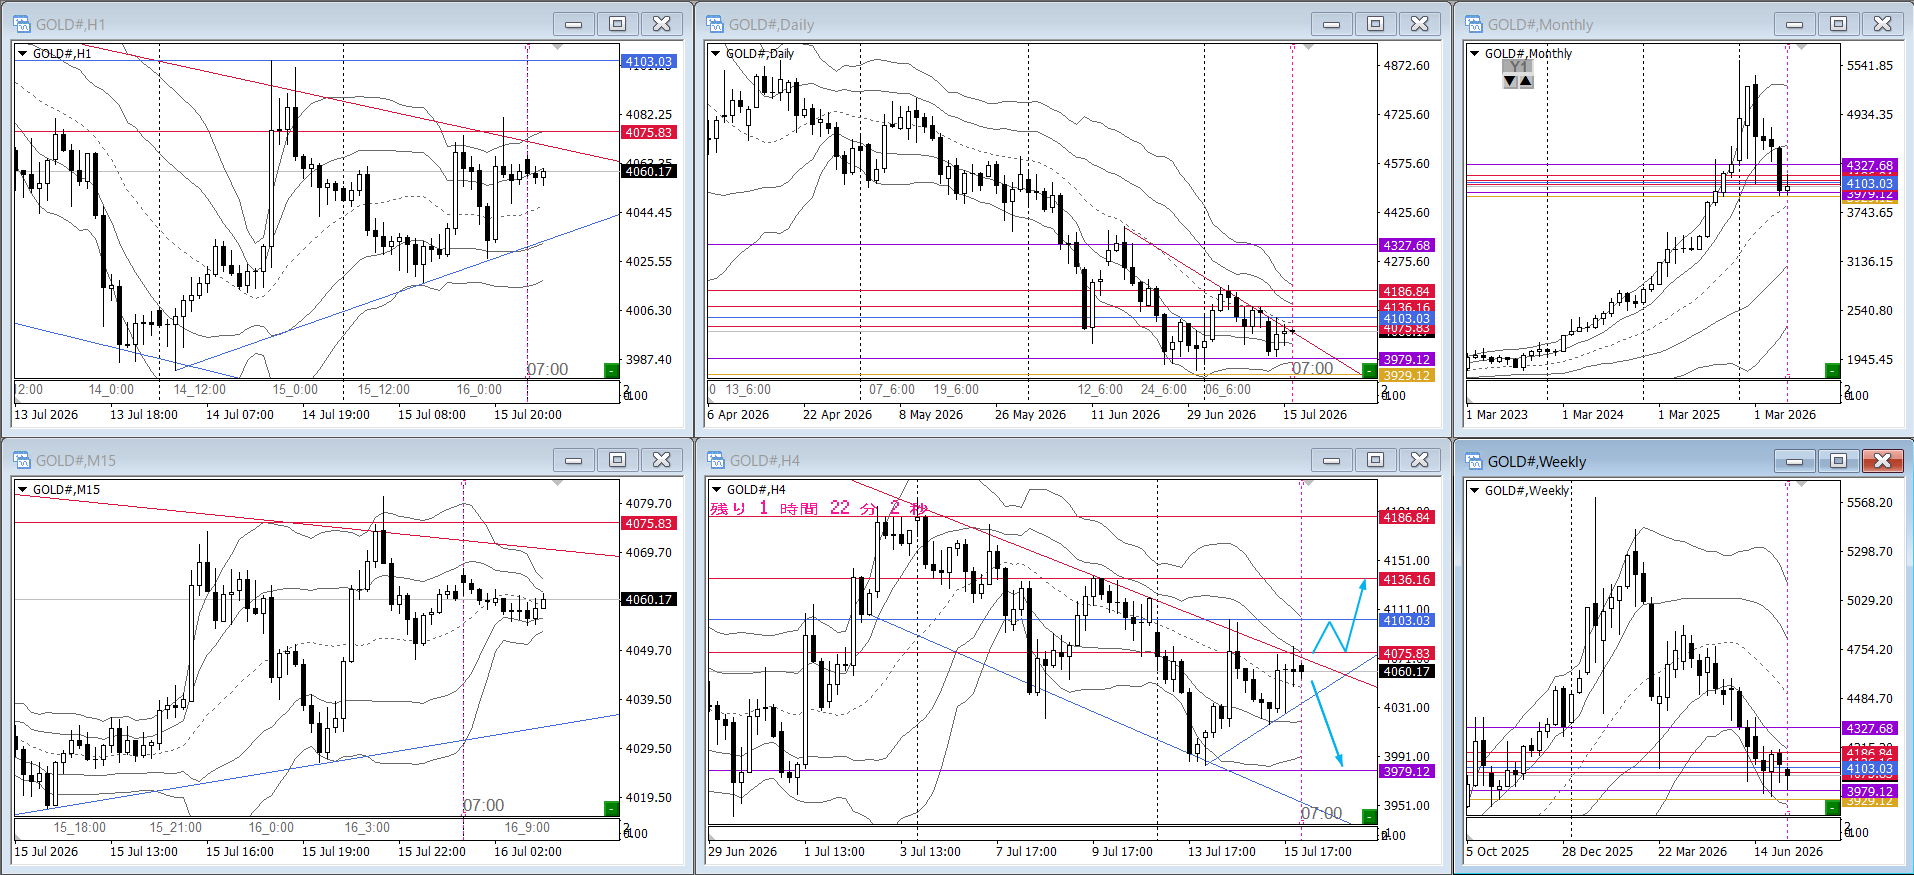Image resolution: width=1914 pixels, height=875 pixels.
Task: Click the chart icon in the GOLD#,Weekly title bar
Action: point(1474,461)
